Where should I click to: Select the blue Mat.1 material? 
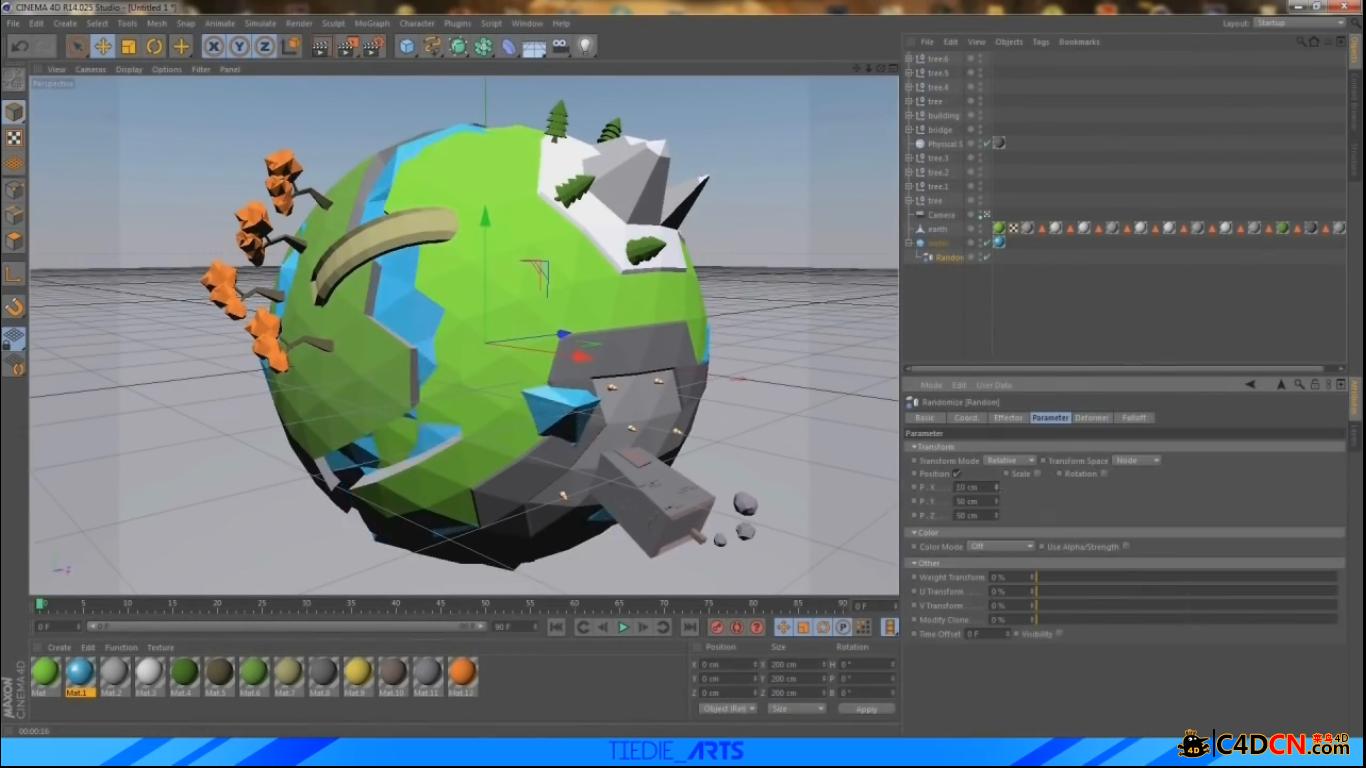pyautogui.click(x=80, y=676)
